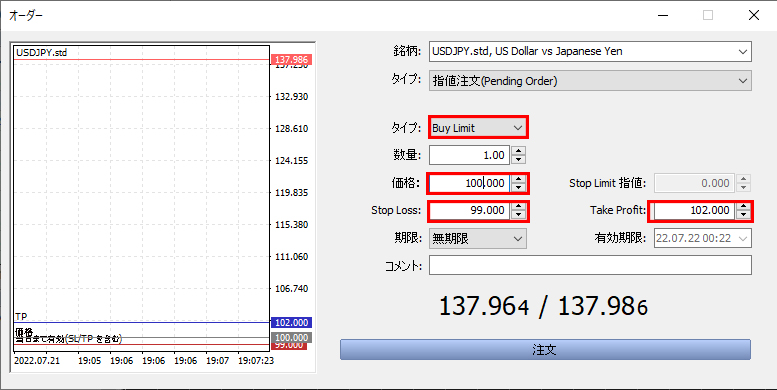Click the 100.000 price label on chart
Viewport: 777px width, 390px height.
[291, 338]
